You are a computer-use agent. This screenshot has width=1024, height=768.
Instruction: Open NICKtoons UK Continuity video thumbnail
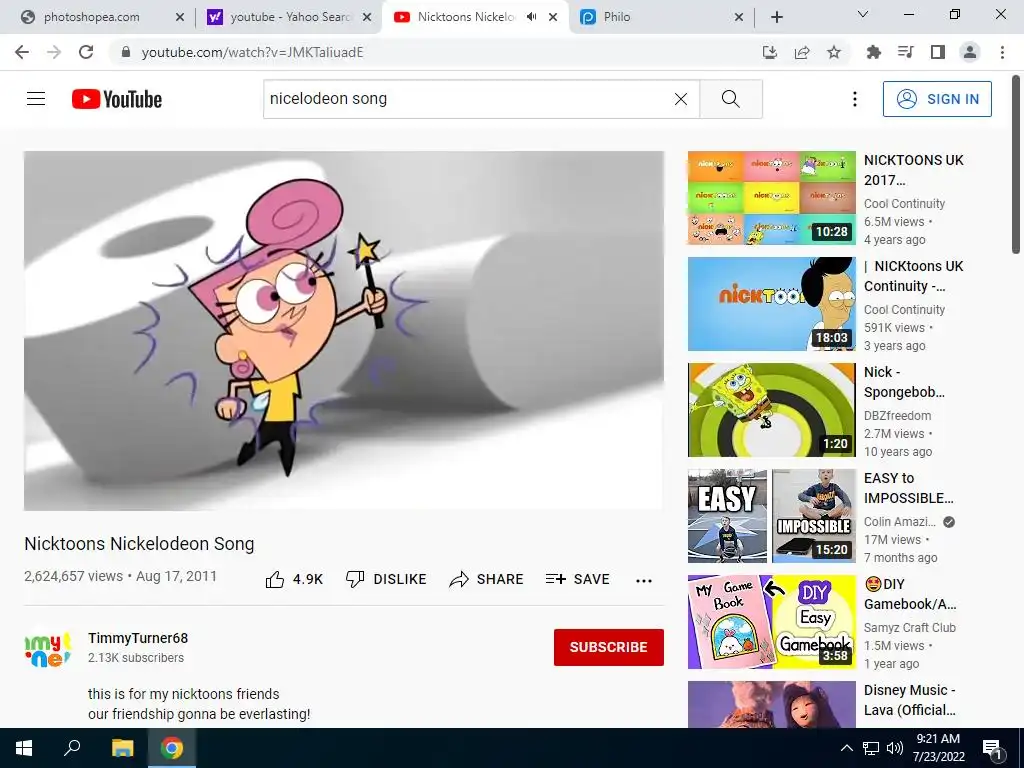[771, 304]
